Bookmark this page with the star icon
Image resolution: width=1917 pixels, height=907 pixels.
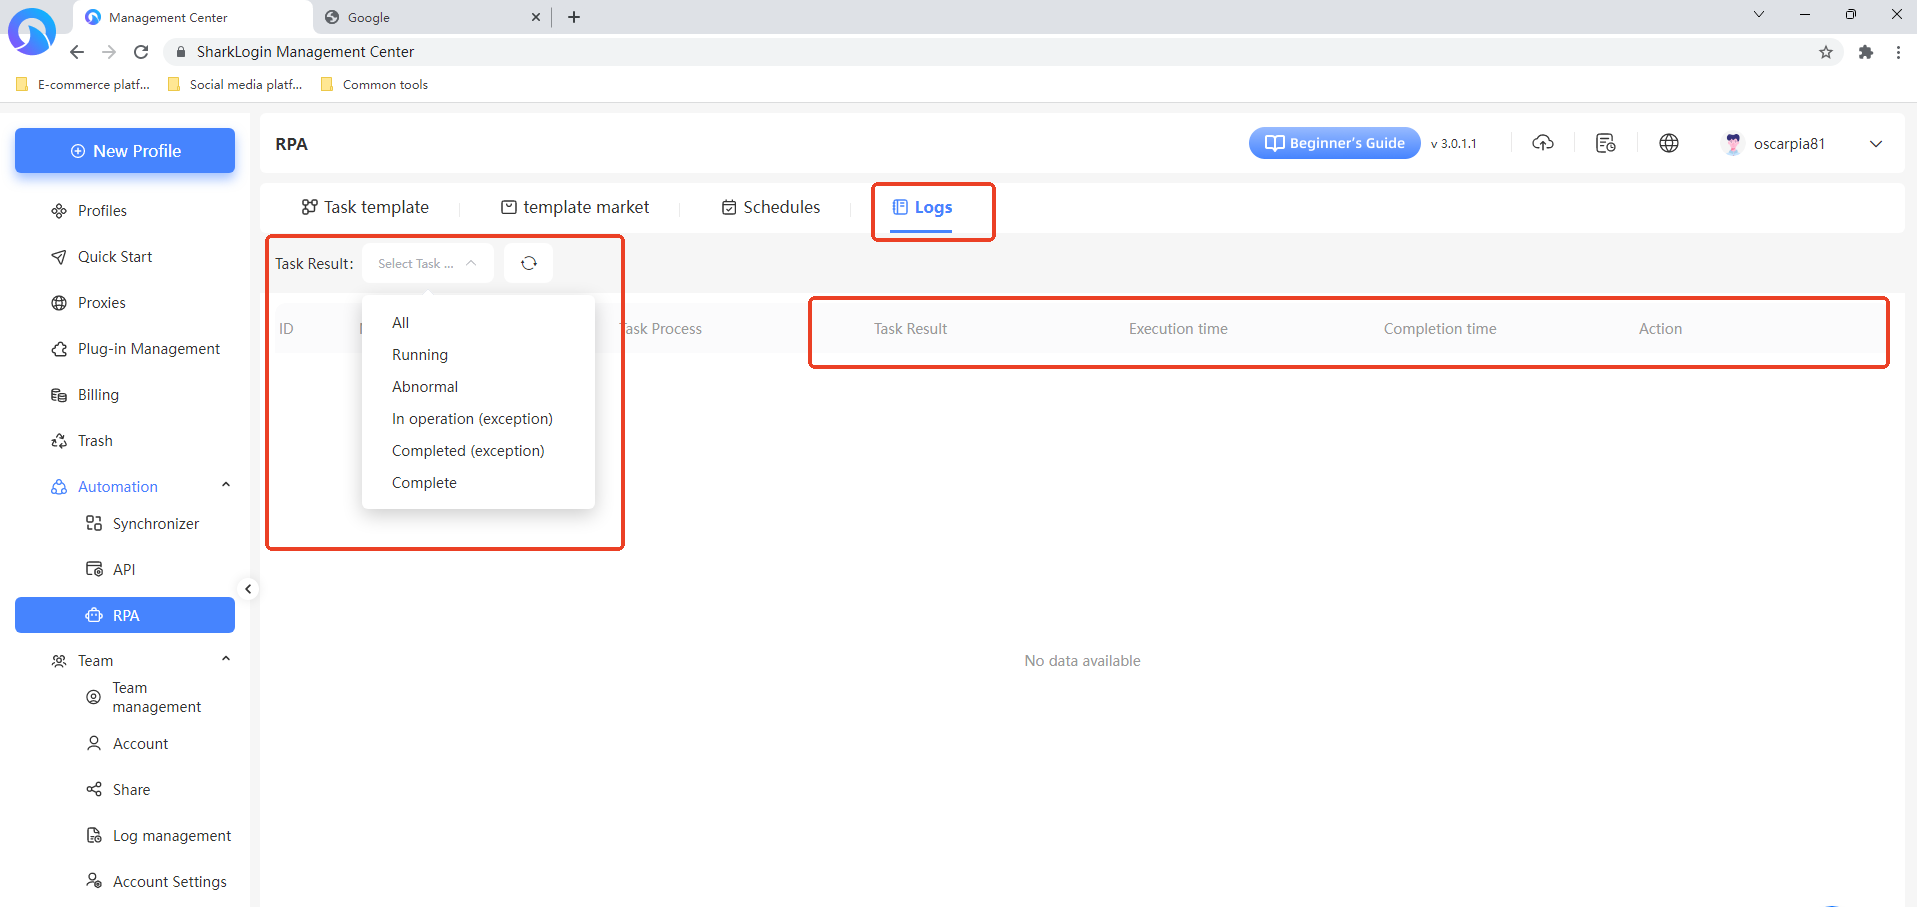1825,52
